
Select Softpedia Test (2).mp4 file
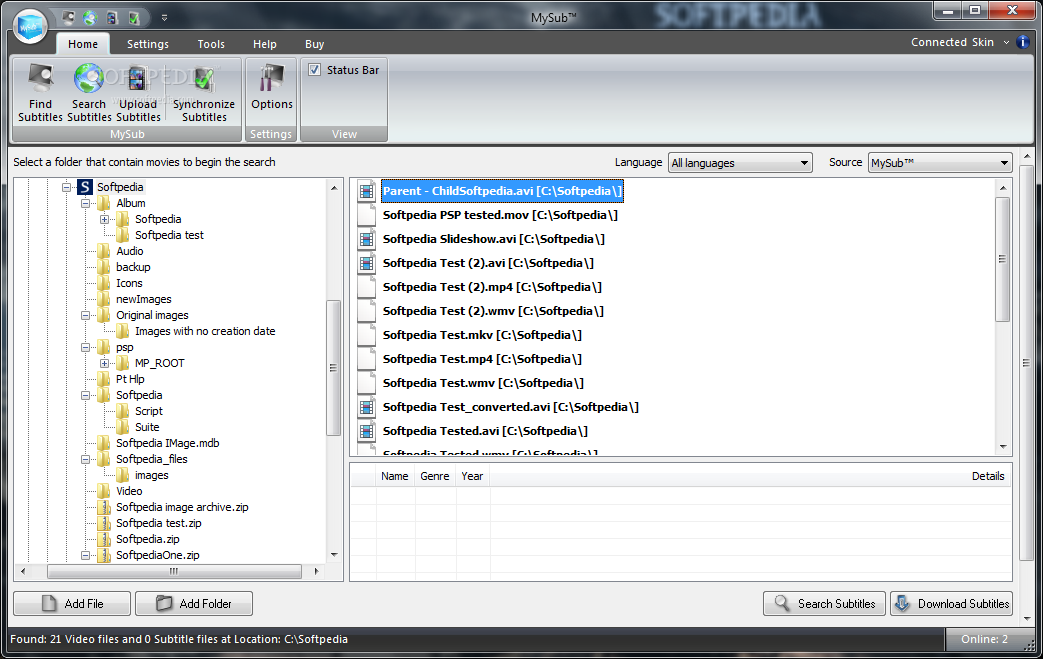492,287
